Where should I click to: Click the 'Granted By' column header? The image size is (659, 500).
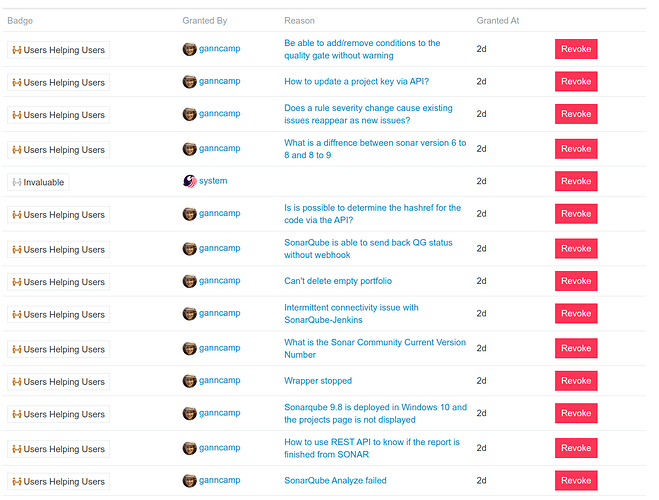point(205,21)
